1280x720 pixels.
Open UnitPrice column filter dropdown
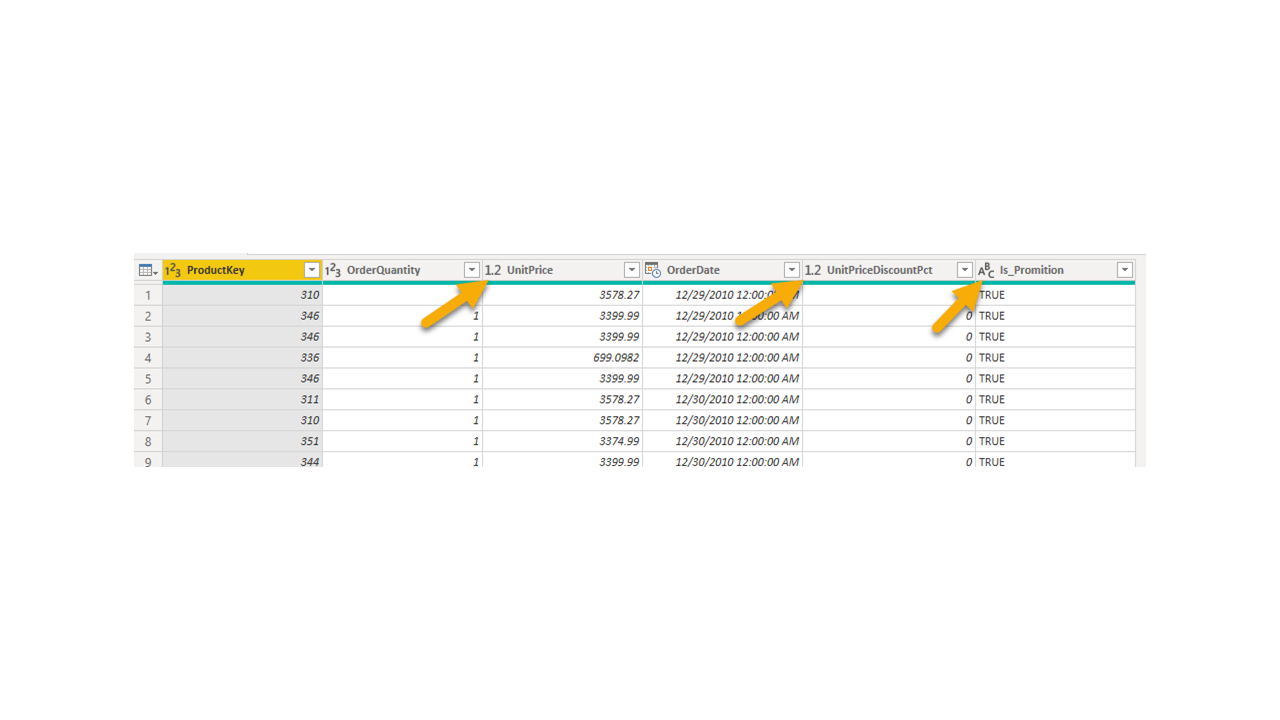632,270
